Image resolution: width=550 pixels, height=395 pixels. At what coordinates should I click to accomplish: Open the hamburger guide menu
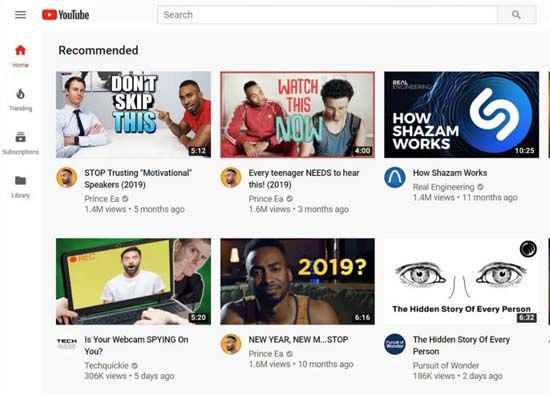tap(20, 15)
